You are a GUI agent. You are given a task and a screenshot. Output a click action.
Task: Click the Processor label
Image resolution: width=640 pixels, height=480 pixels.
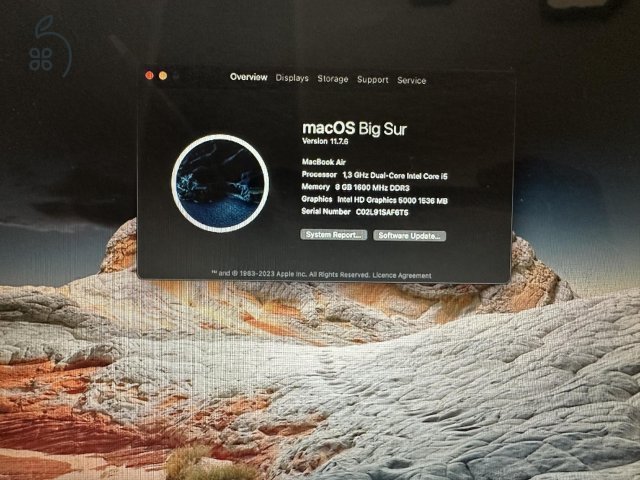(319, 175)
